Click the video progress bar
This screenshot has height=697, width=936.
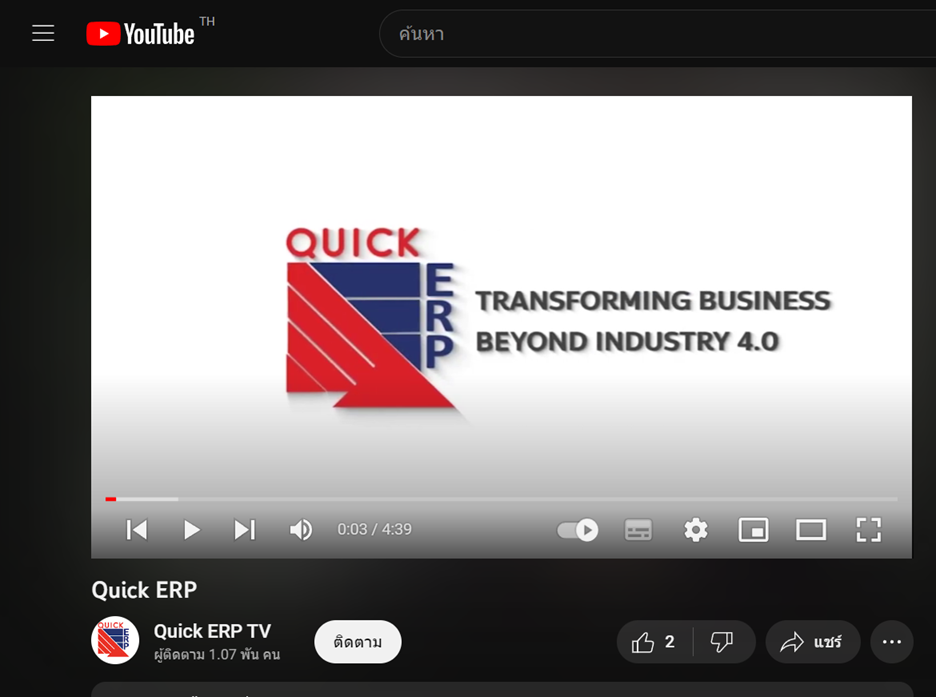pos(500,498)
